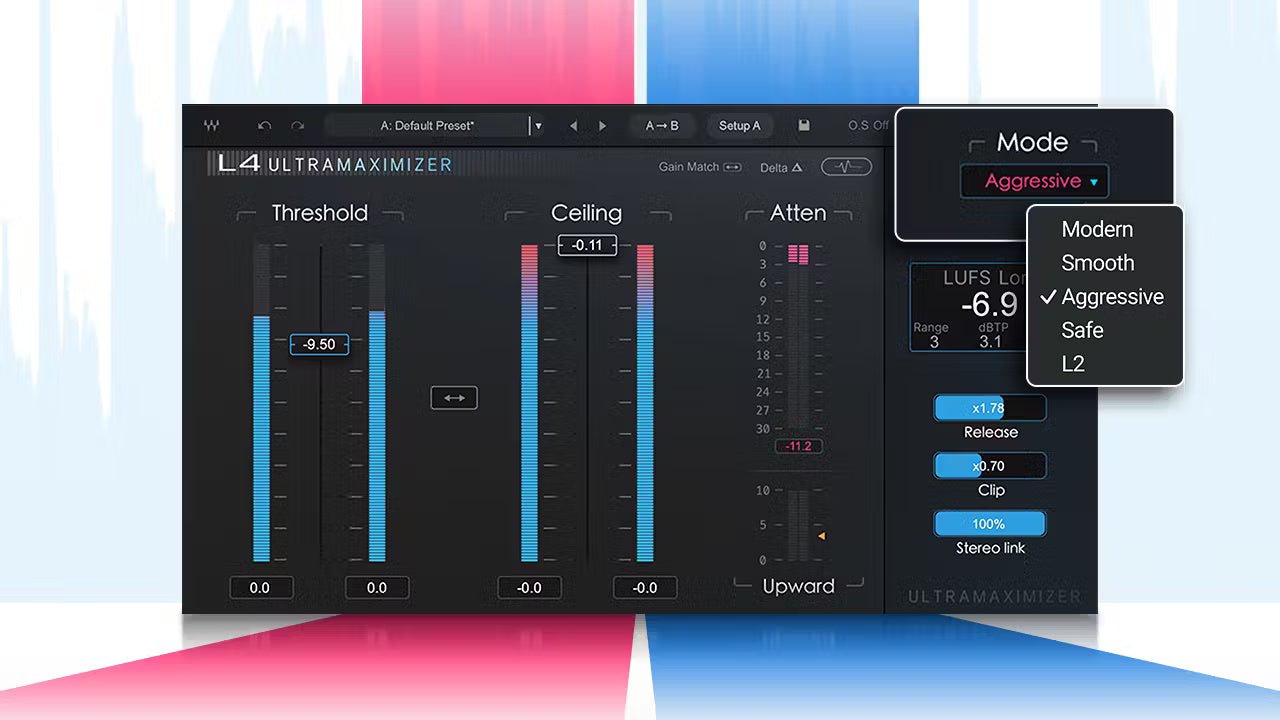Screen dimensions: 1280x720
Task: Select L2 from the mode list
Action: click(x=1073, y=364)
